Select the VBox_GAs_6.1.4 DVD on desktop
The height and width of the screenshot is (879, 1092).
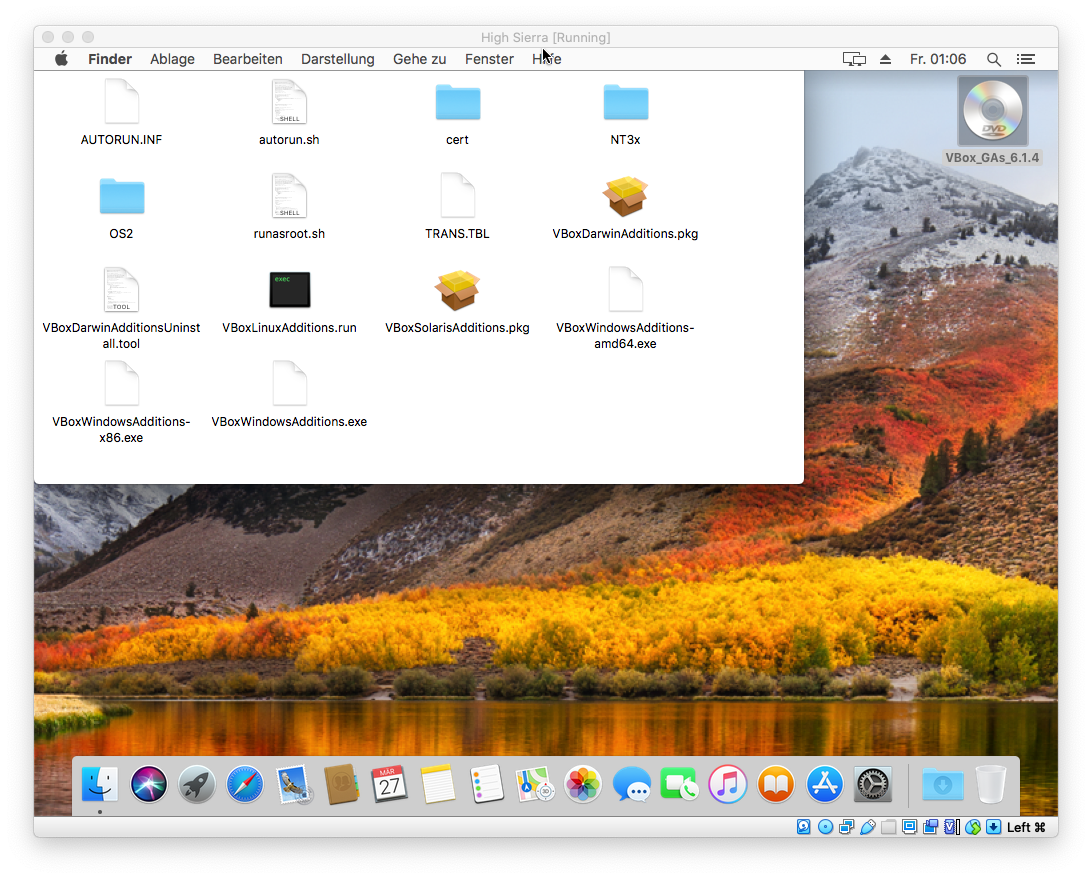[992, 112]
